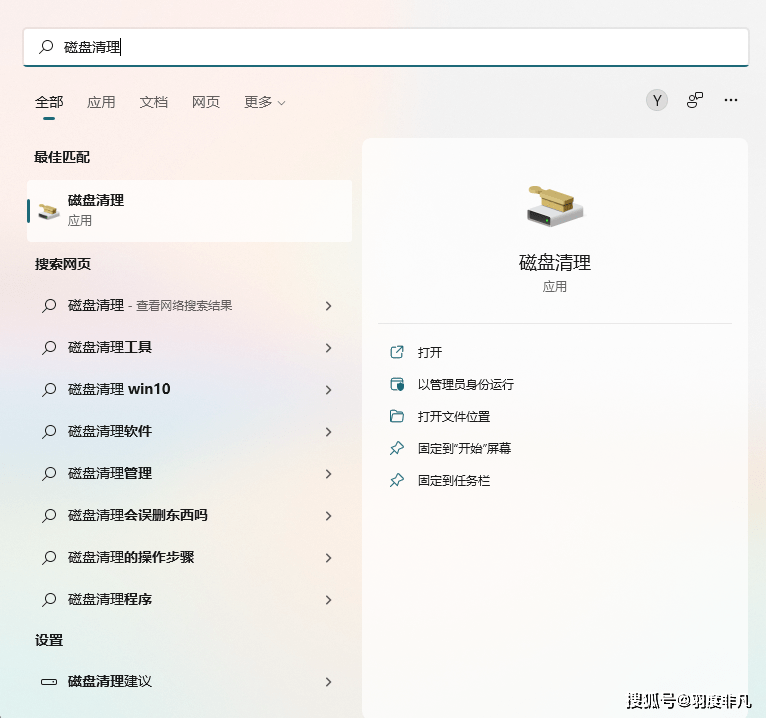The width and height of the screenshot is (766, 718).
Task: Click search icon beside 磁盘清理软件
Action: (49, 432)
